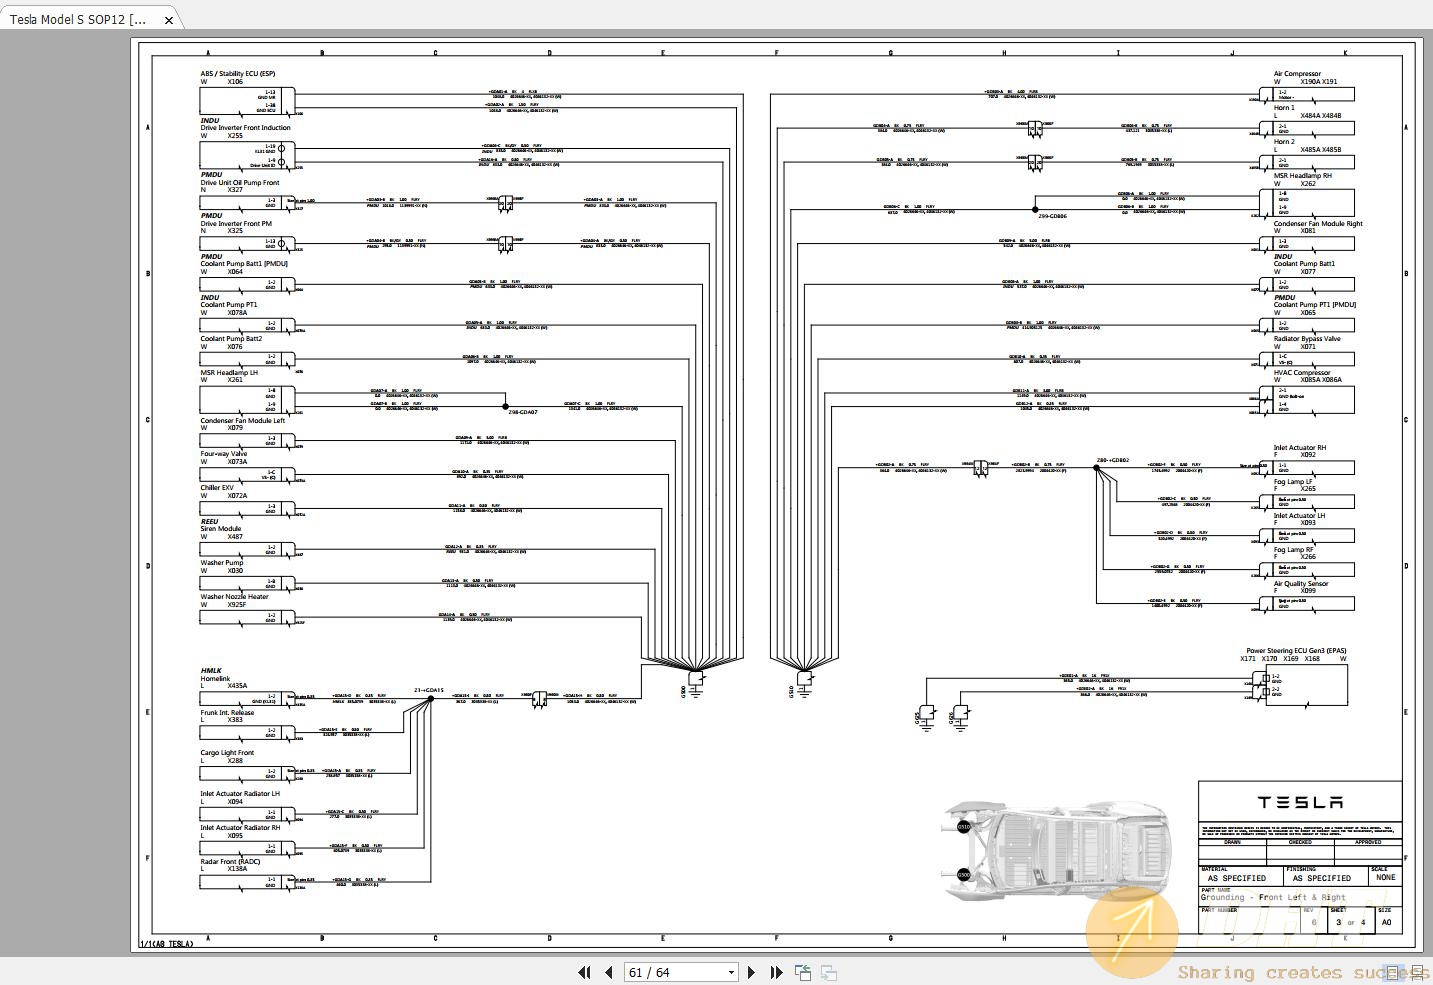Click the Condenser Fan Module Right label

[x=1318, y=224]
